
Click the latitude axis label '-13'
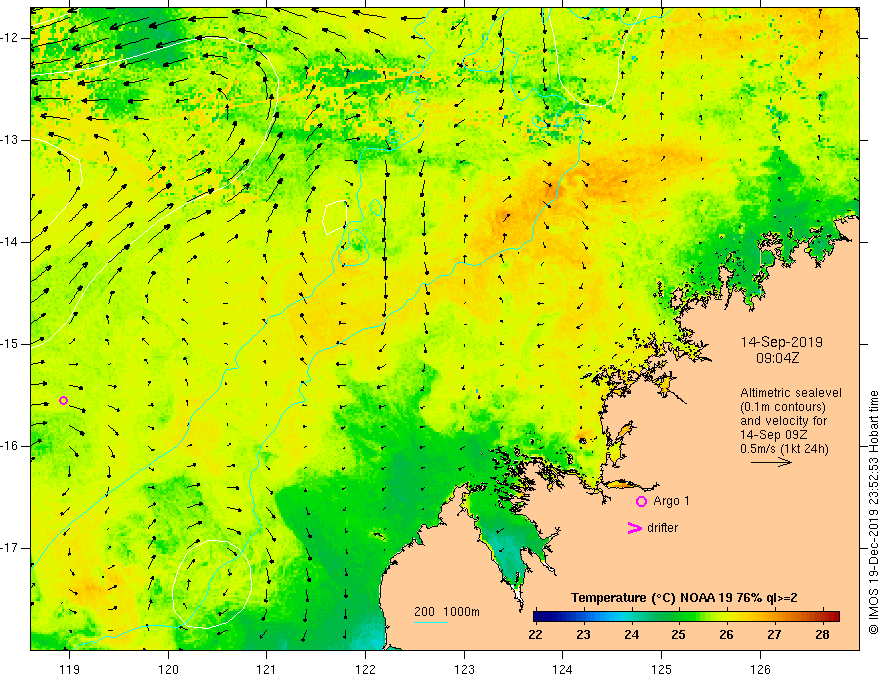tap(10, 140)
